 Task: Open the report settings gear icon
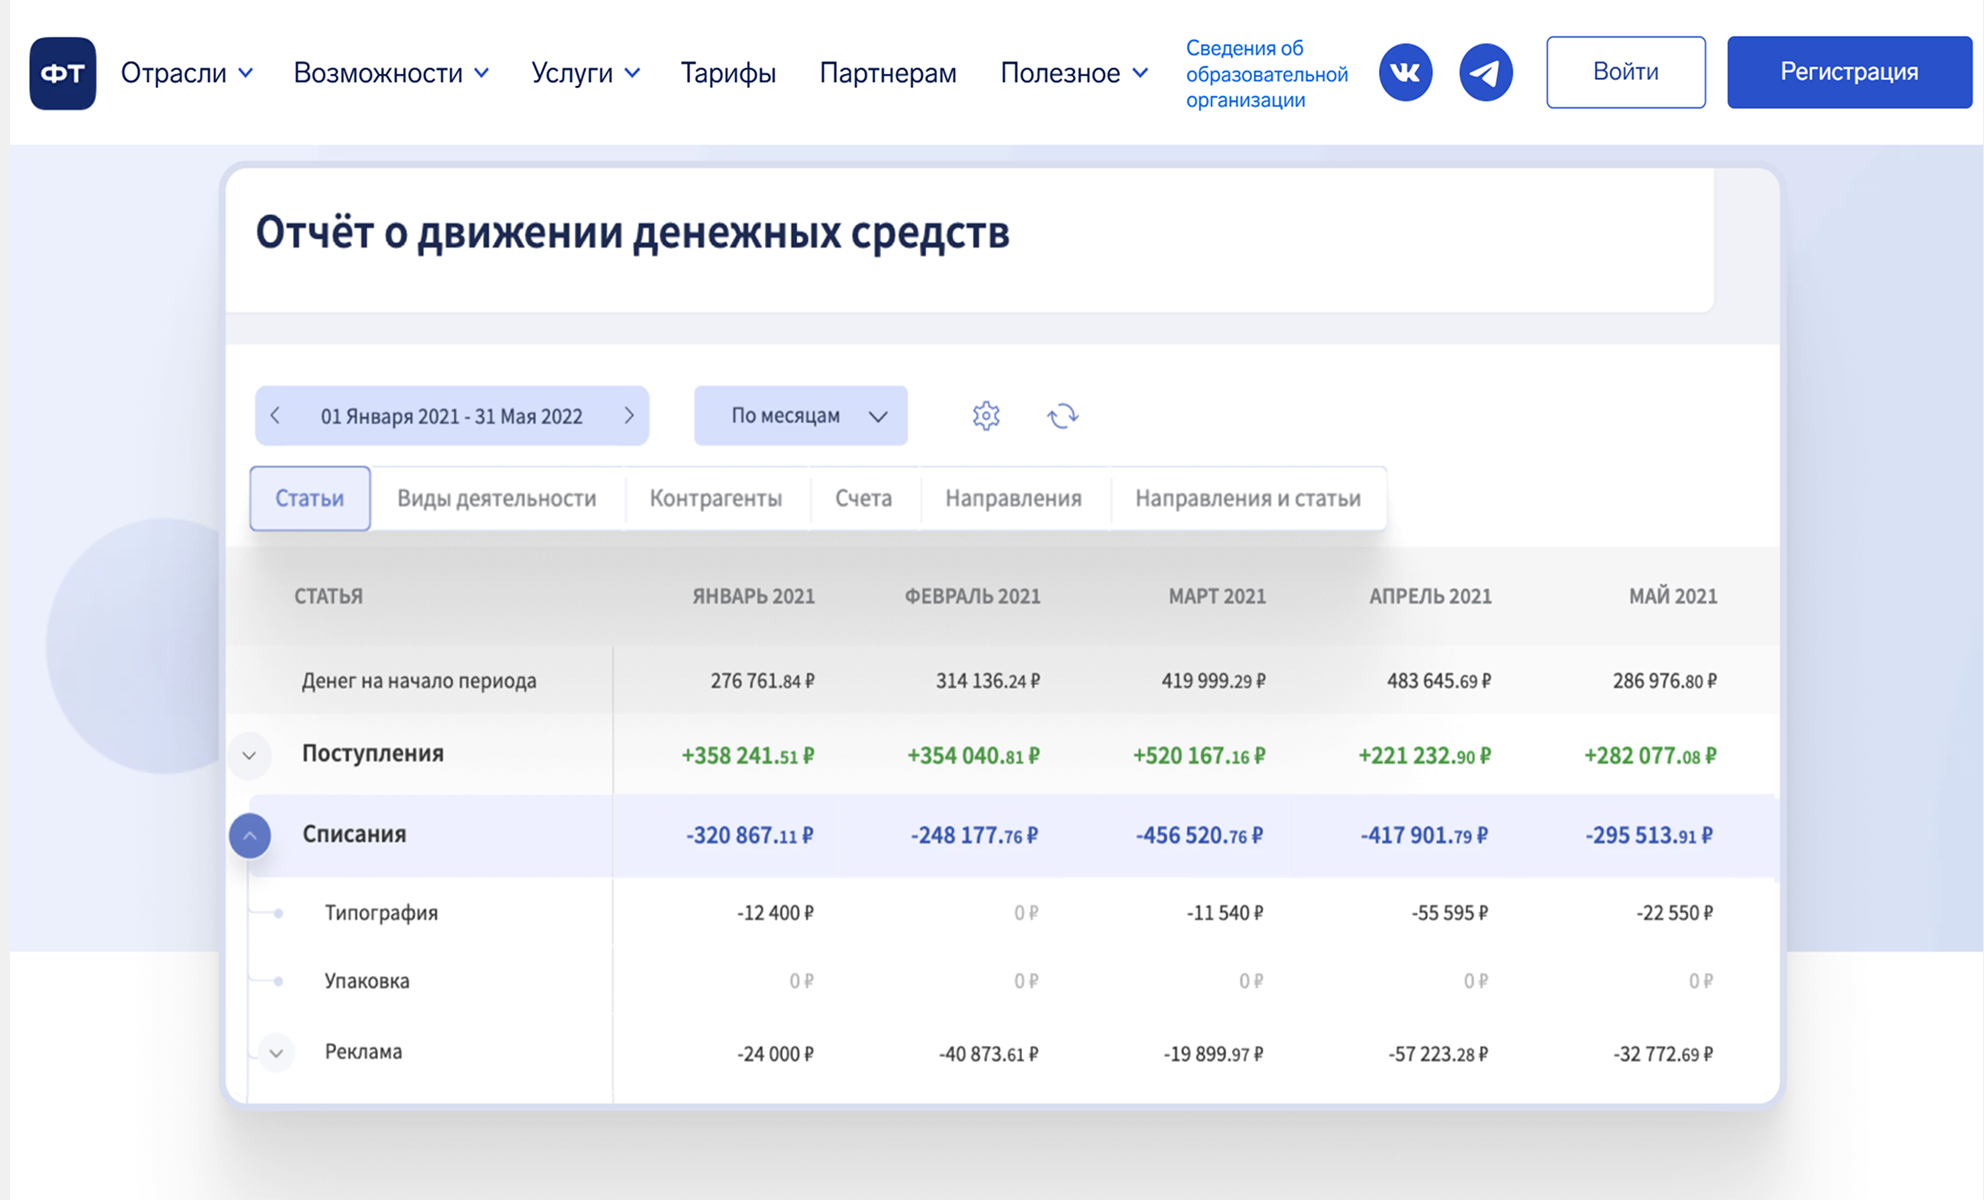(986, 415)
